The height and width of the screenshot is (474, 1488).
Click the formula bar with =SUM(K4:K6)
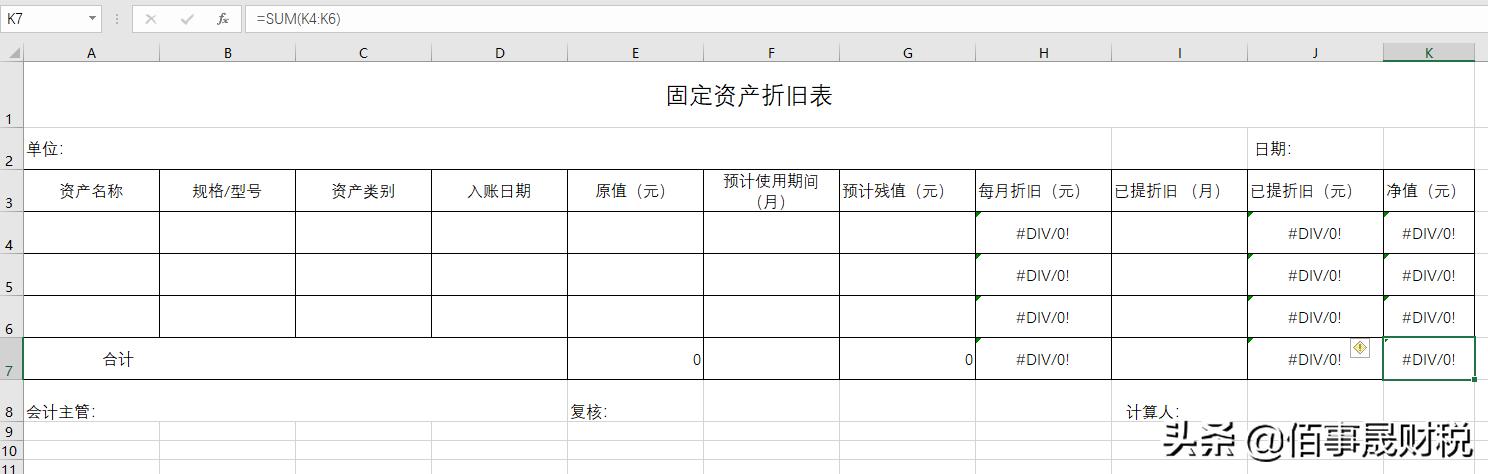click(x=866, y=19)
